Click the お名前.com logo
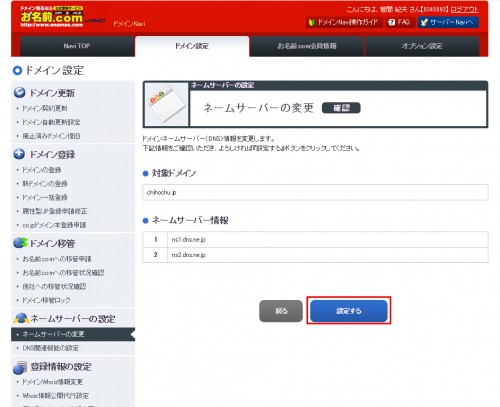 pyautogui.click(x=51, y=16)
